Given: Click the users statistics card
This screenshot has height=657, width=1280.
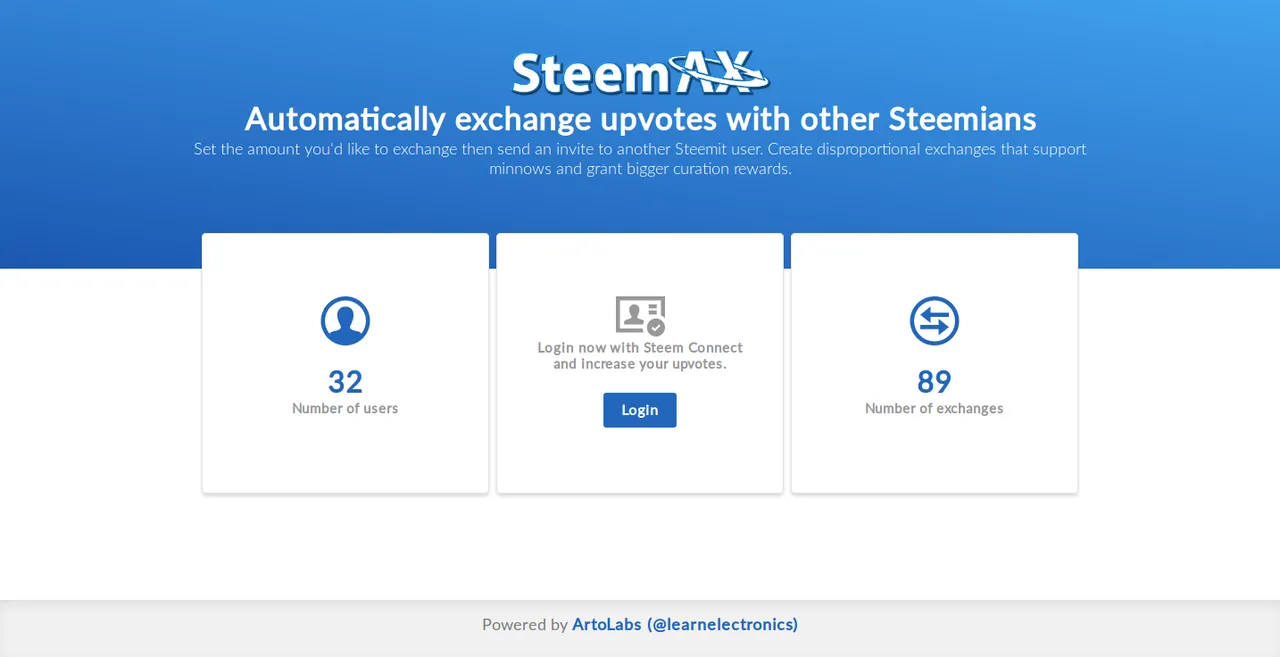Looking at the screenshot, I should point(345,363).
